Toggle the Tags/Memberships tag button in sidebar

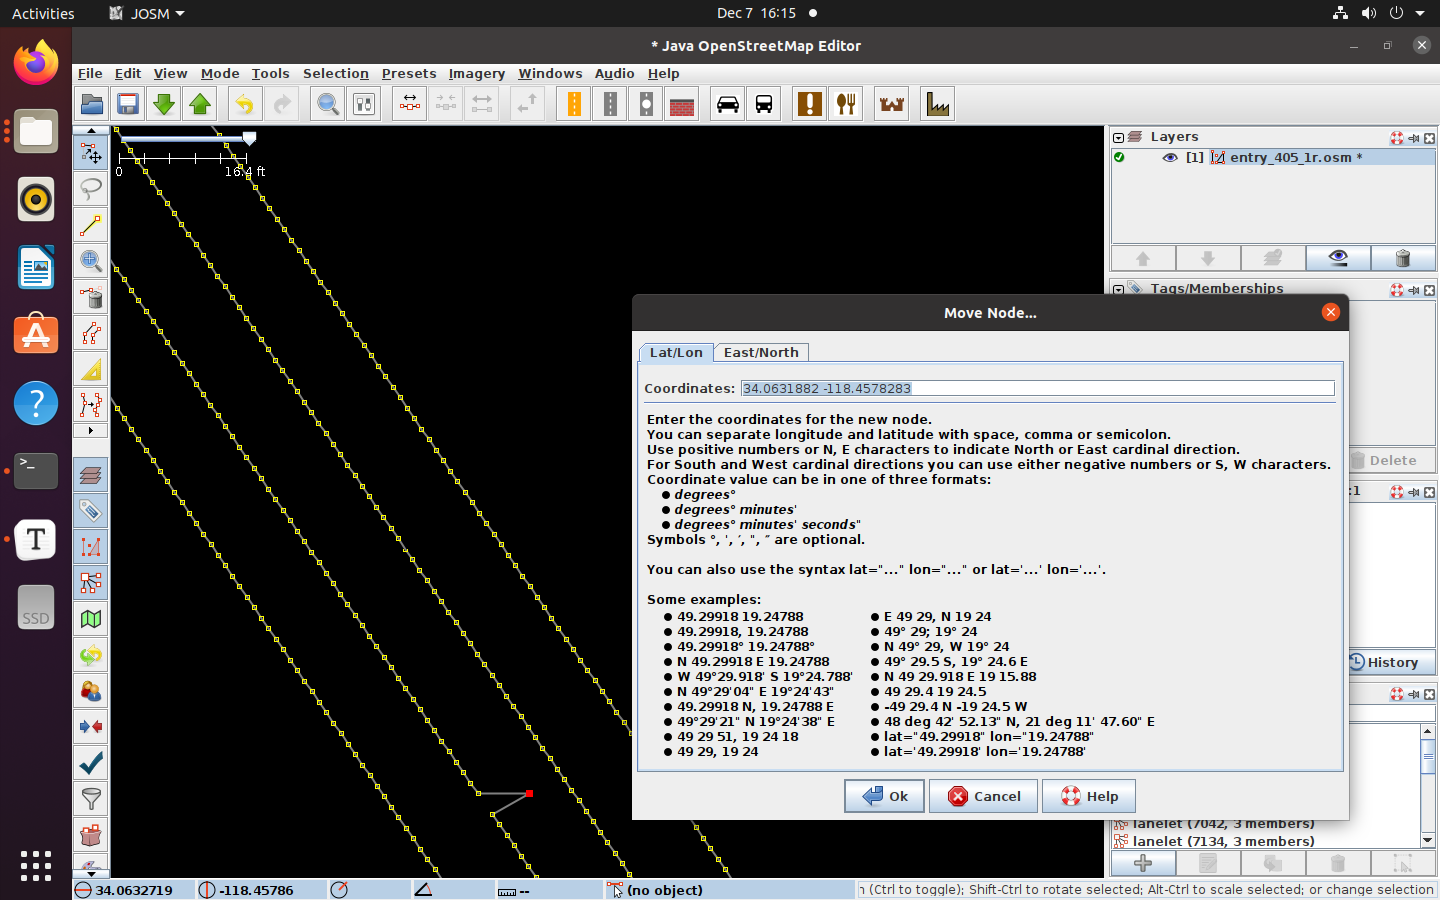click(x=91, y=511)
